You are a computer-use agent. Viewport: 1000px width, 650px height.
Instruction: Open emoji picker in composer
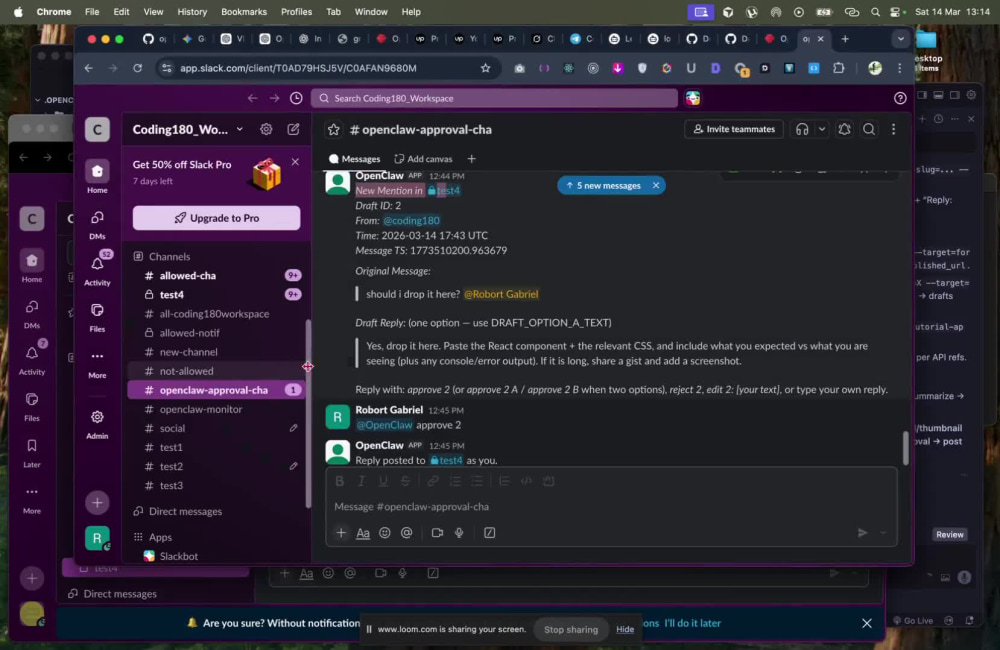pyautogui.click(x=385, y=533)
